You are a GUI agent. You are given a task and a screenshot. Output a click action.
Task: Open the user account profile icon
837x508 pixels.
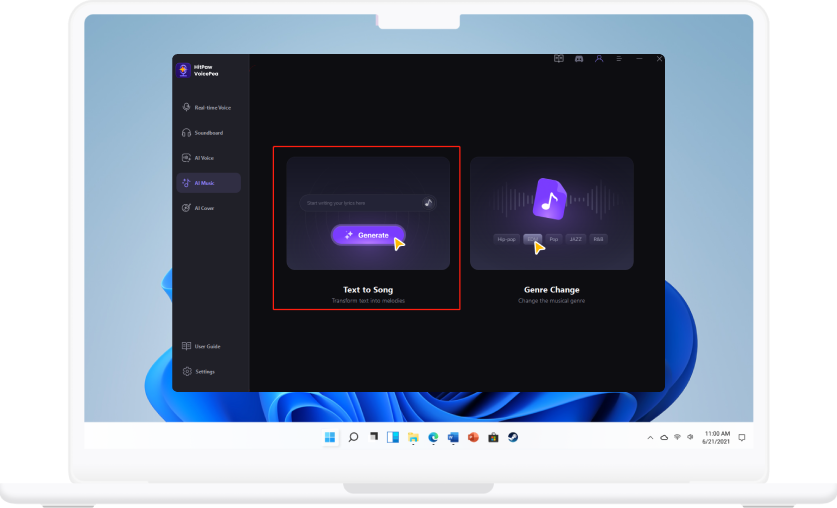pyautogui.click(x=599, y=59)
